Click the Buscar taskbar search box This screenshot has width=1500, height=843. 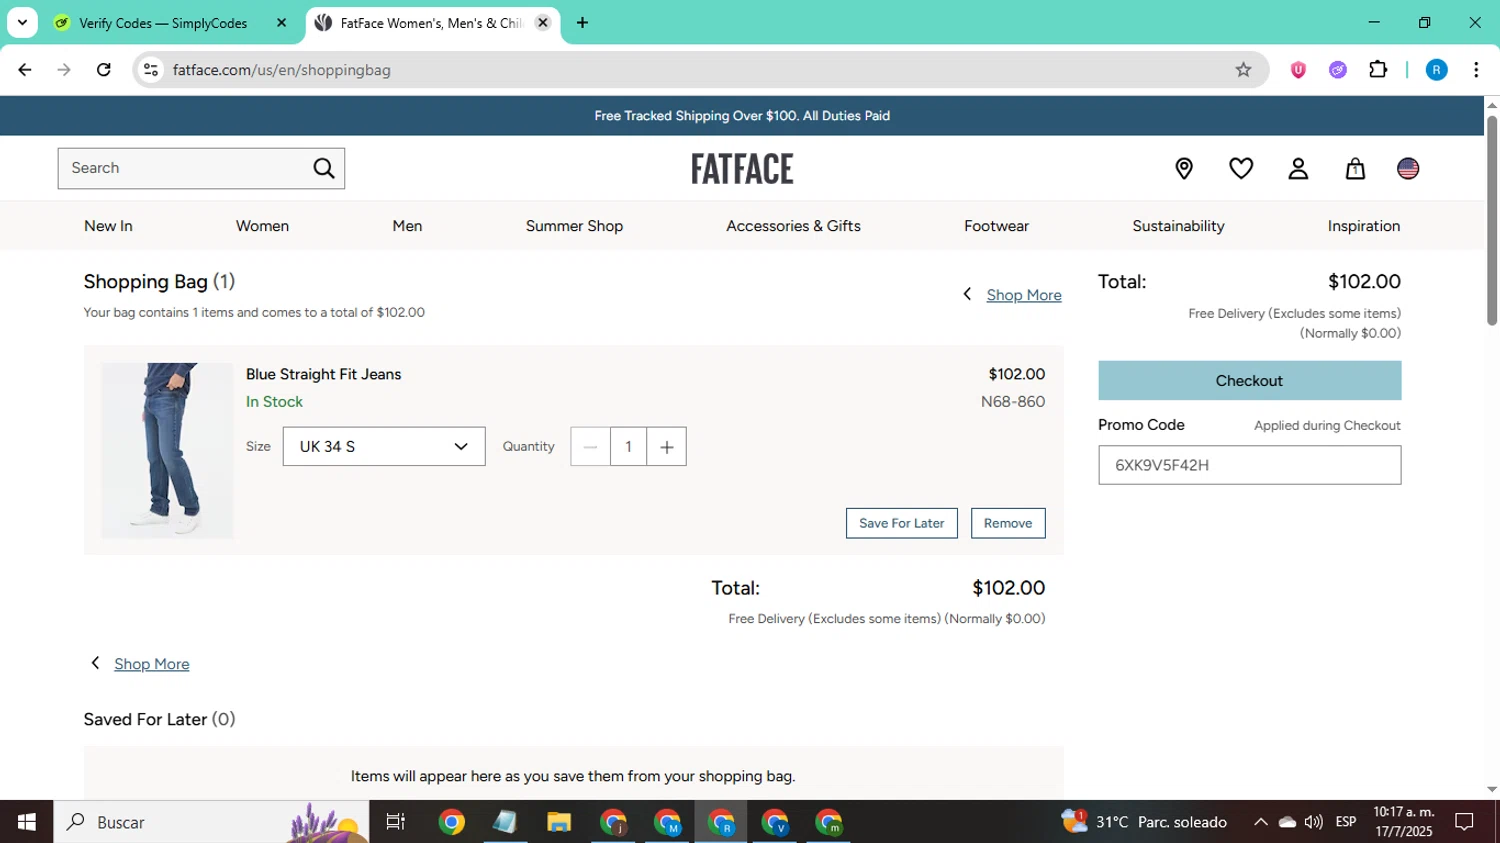pyautogui.click(x=211, y=822)
